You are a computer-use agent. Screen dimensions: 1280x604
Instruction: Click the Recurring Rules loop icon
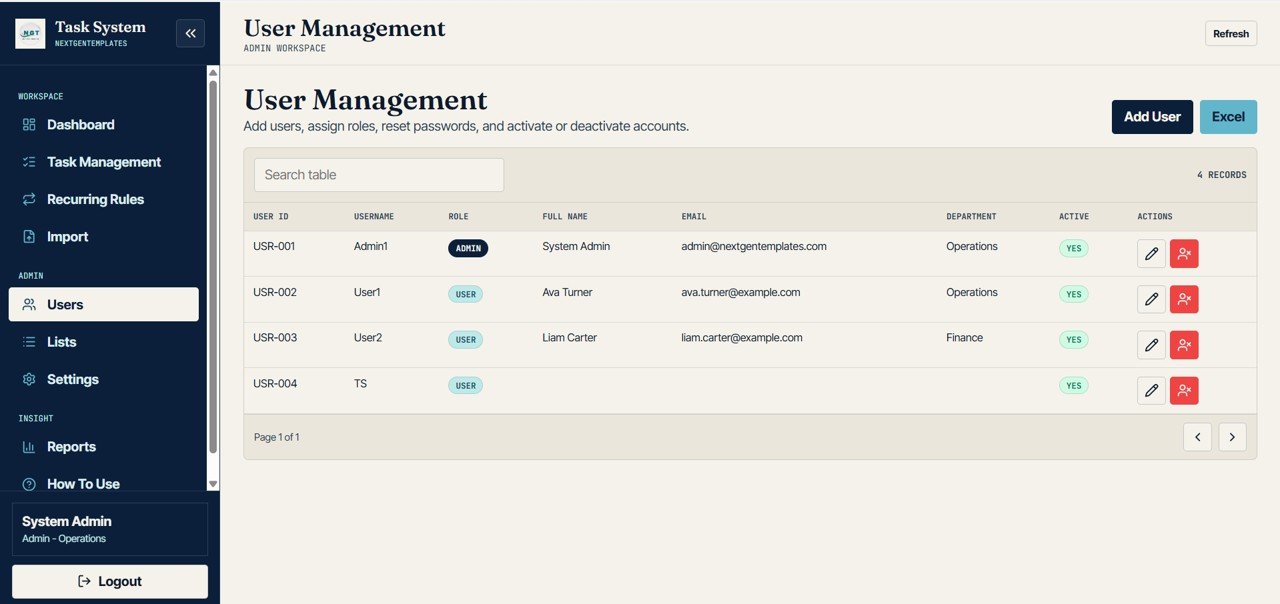(x=29, y=199)
